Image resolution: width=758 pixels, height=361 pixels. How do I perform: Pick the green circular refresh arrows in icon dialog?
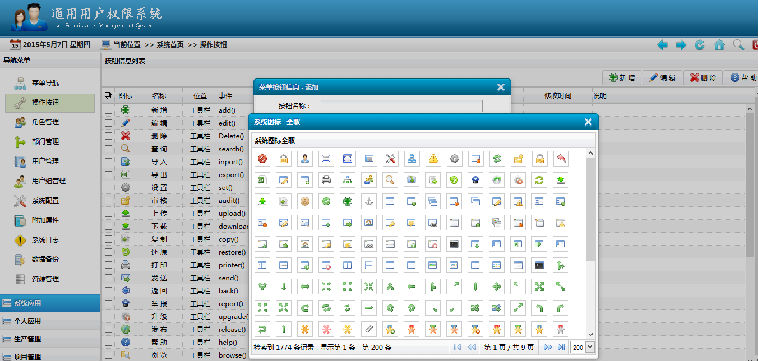539,180
